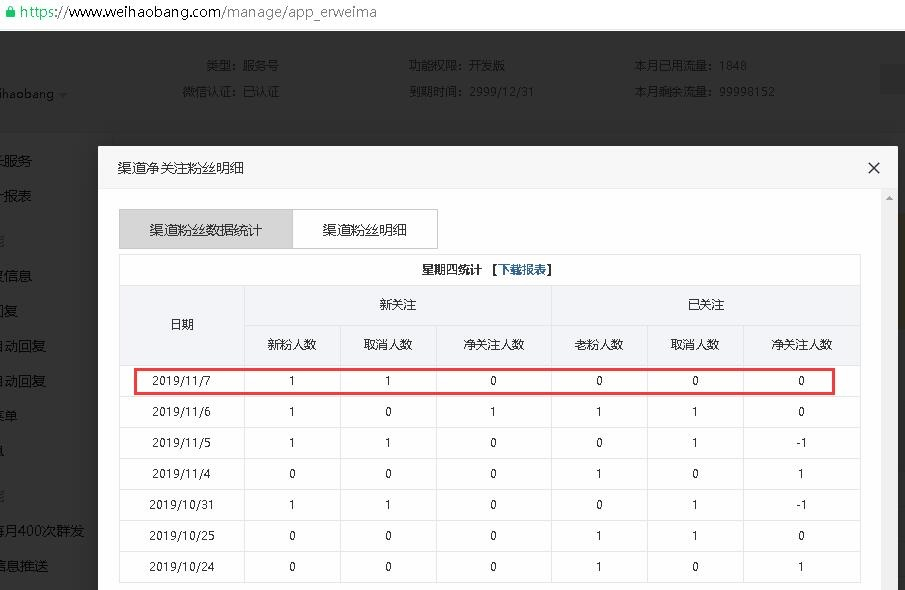
Task: Click 到期时间 2999/12/31 in background header
Action: [472, 92]
